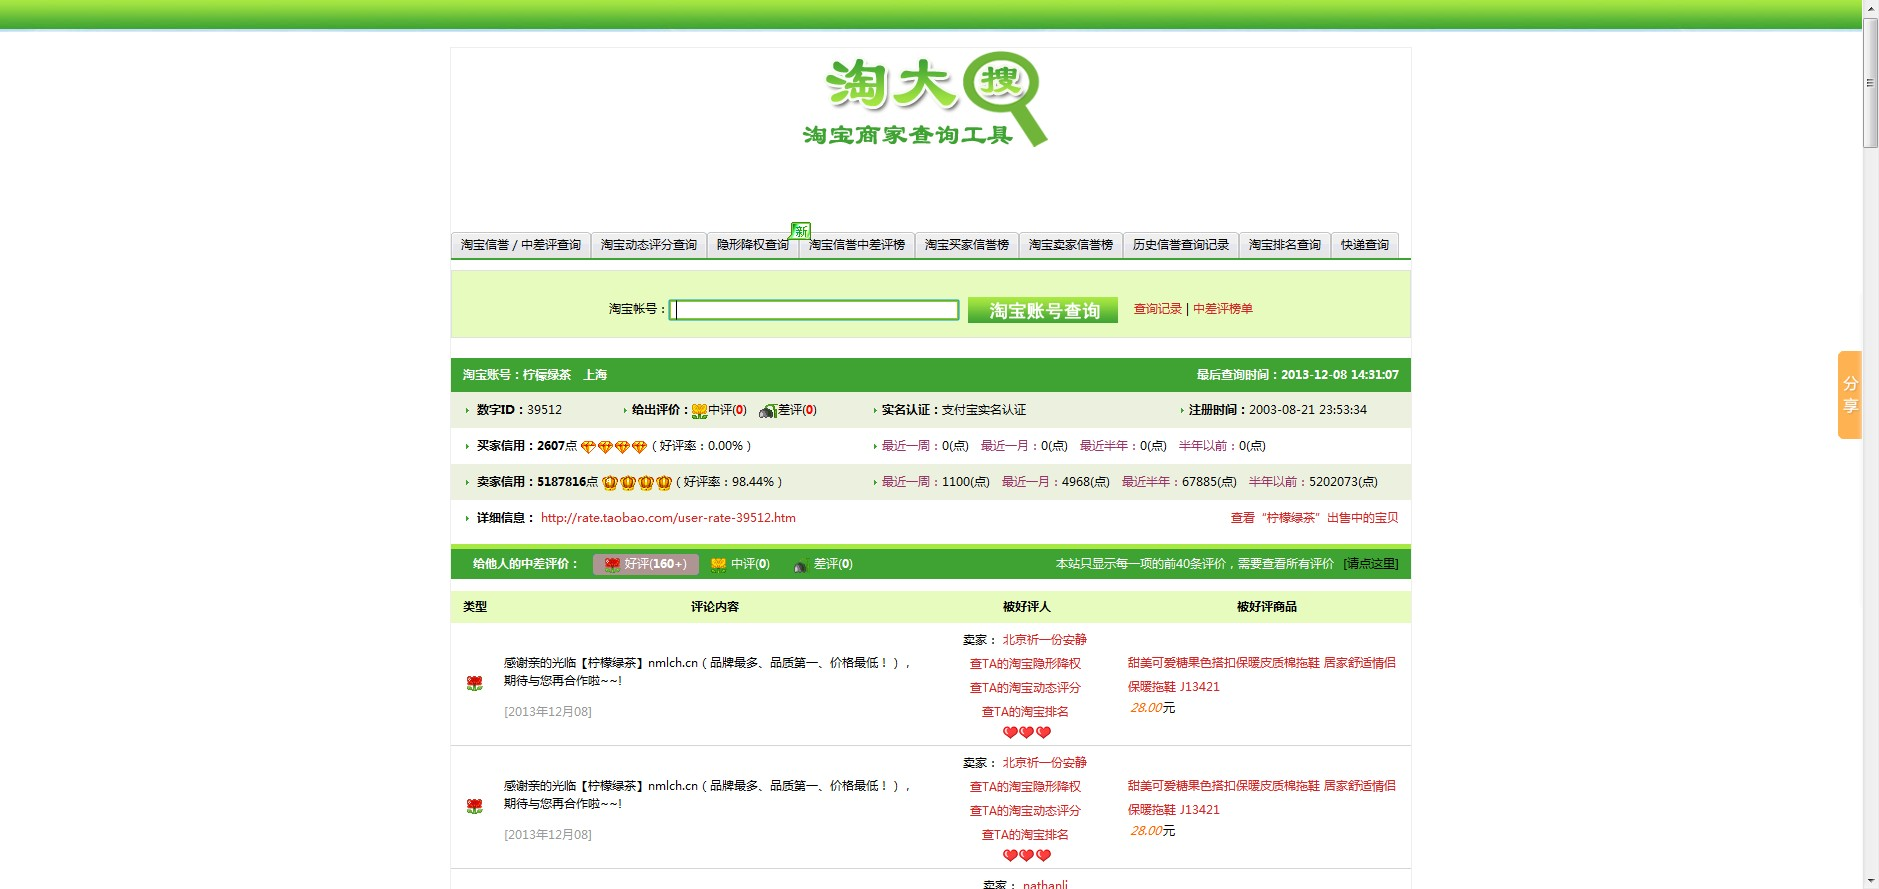Select the 淘宝信誉中差评榜 tab
1879x889 pixels.
point(857,245)
